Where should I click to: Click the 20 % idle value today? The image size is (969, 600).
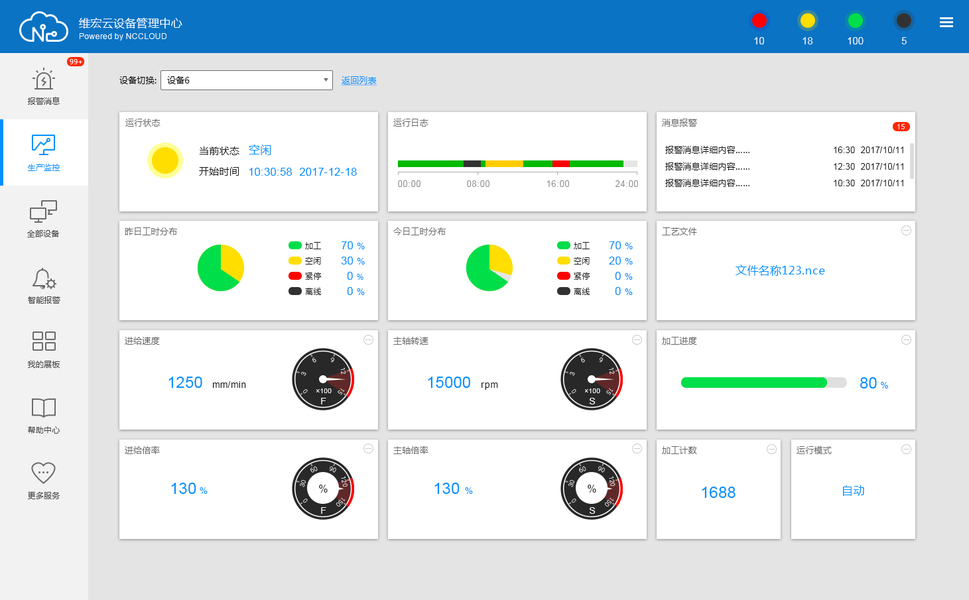tap(620, 261)
